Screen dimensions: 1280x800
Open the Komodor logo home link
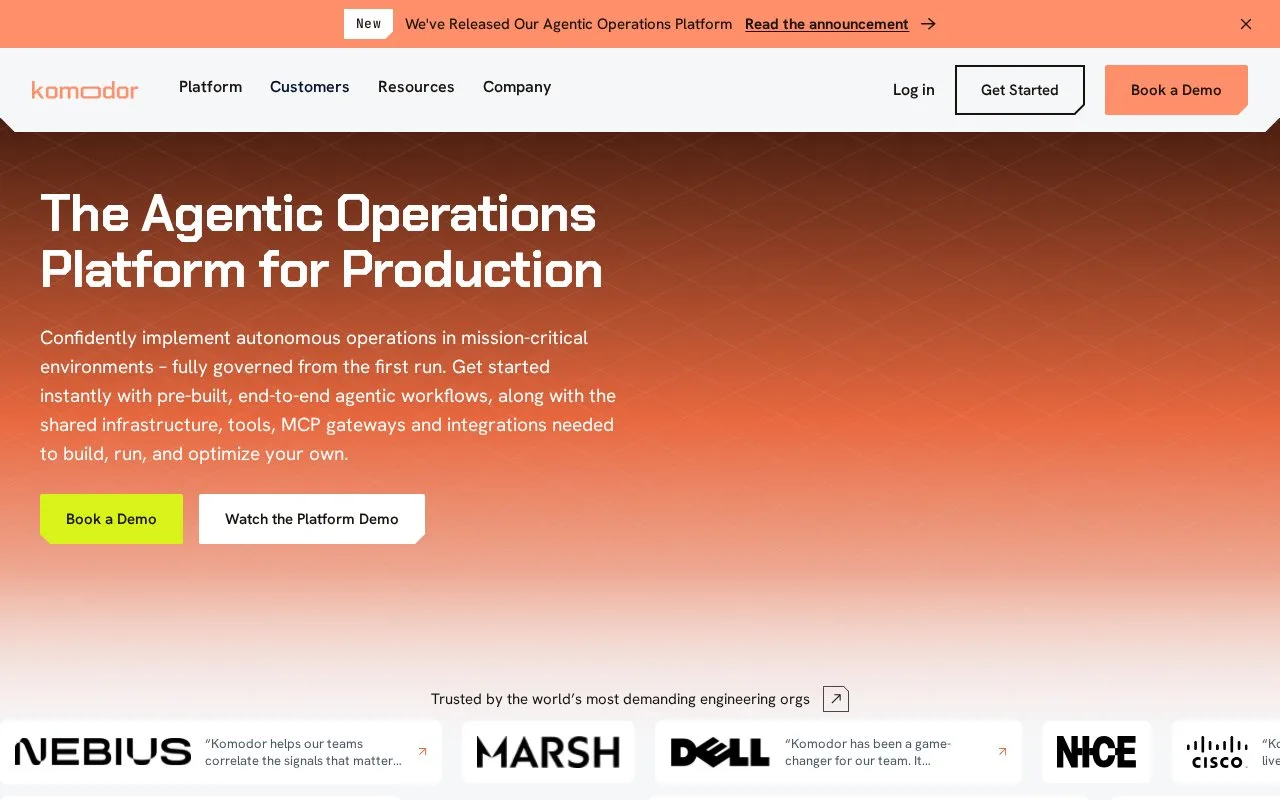pyautogui.click(x=85, y=90)
